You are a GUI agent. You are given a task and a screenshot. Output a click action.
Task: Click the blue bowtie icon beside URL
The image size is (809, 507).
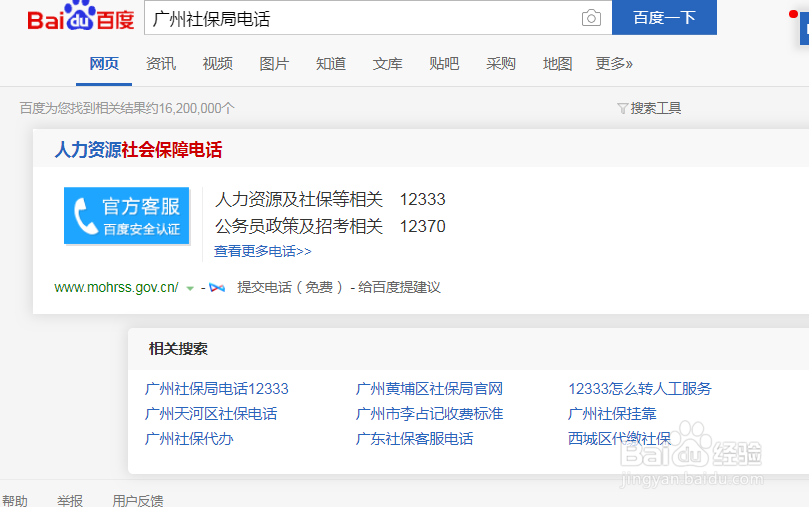tap(217, 288)
